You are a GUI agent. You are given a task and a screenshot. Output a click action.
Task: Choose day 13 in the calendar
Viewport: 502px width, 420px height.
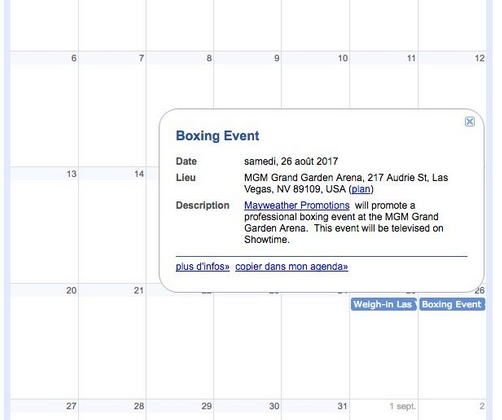(x=71, y=174)
